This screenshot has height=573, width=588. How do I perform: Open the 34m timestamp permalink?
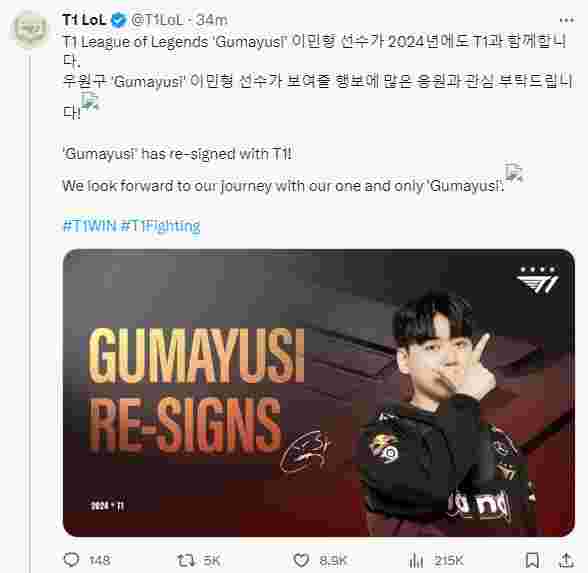coord(212,20)
